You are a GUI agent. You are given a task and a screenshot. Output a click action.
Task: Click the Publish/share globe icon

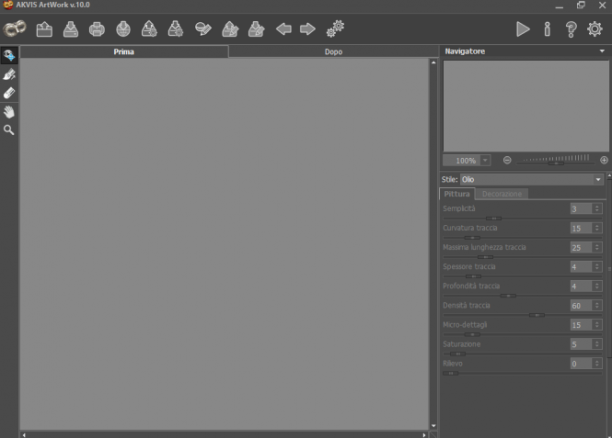tap(123, 29)
